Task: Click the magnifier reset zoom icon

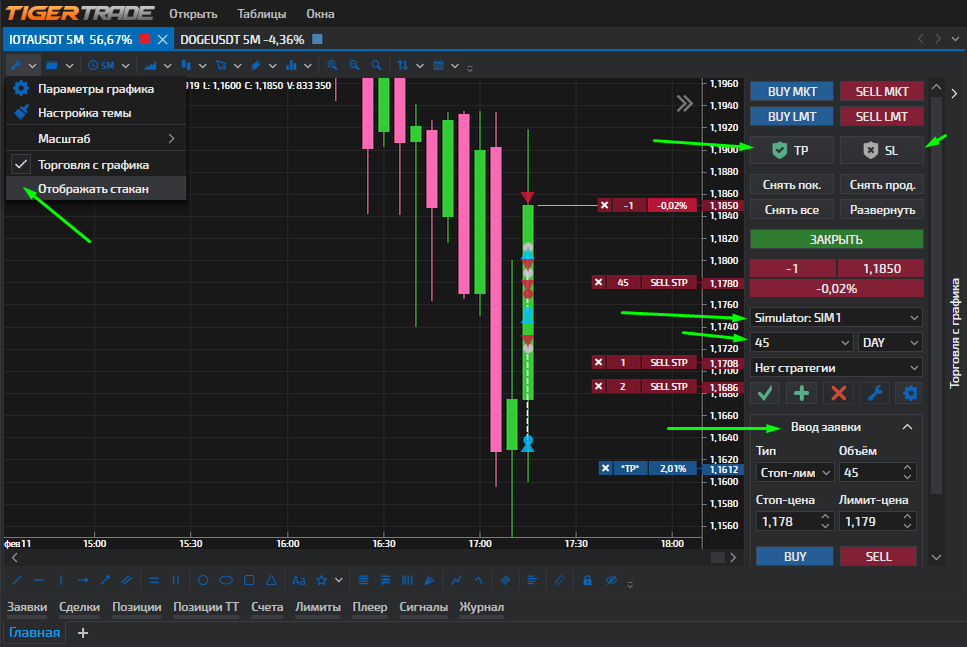Action: 376,65
